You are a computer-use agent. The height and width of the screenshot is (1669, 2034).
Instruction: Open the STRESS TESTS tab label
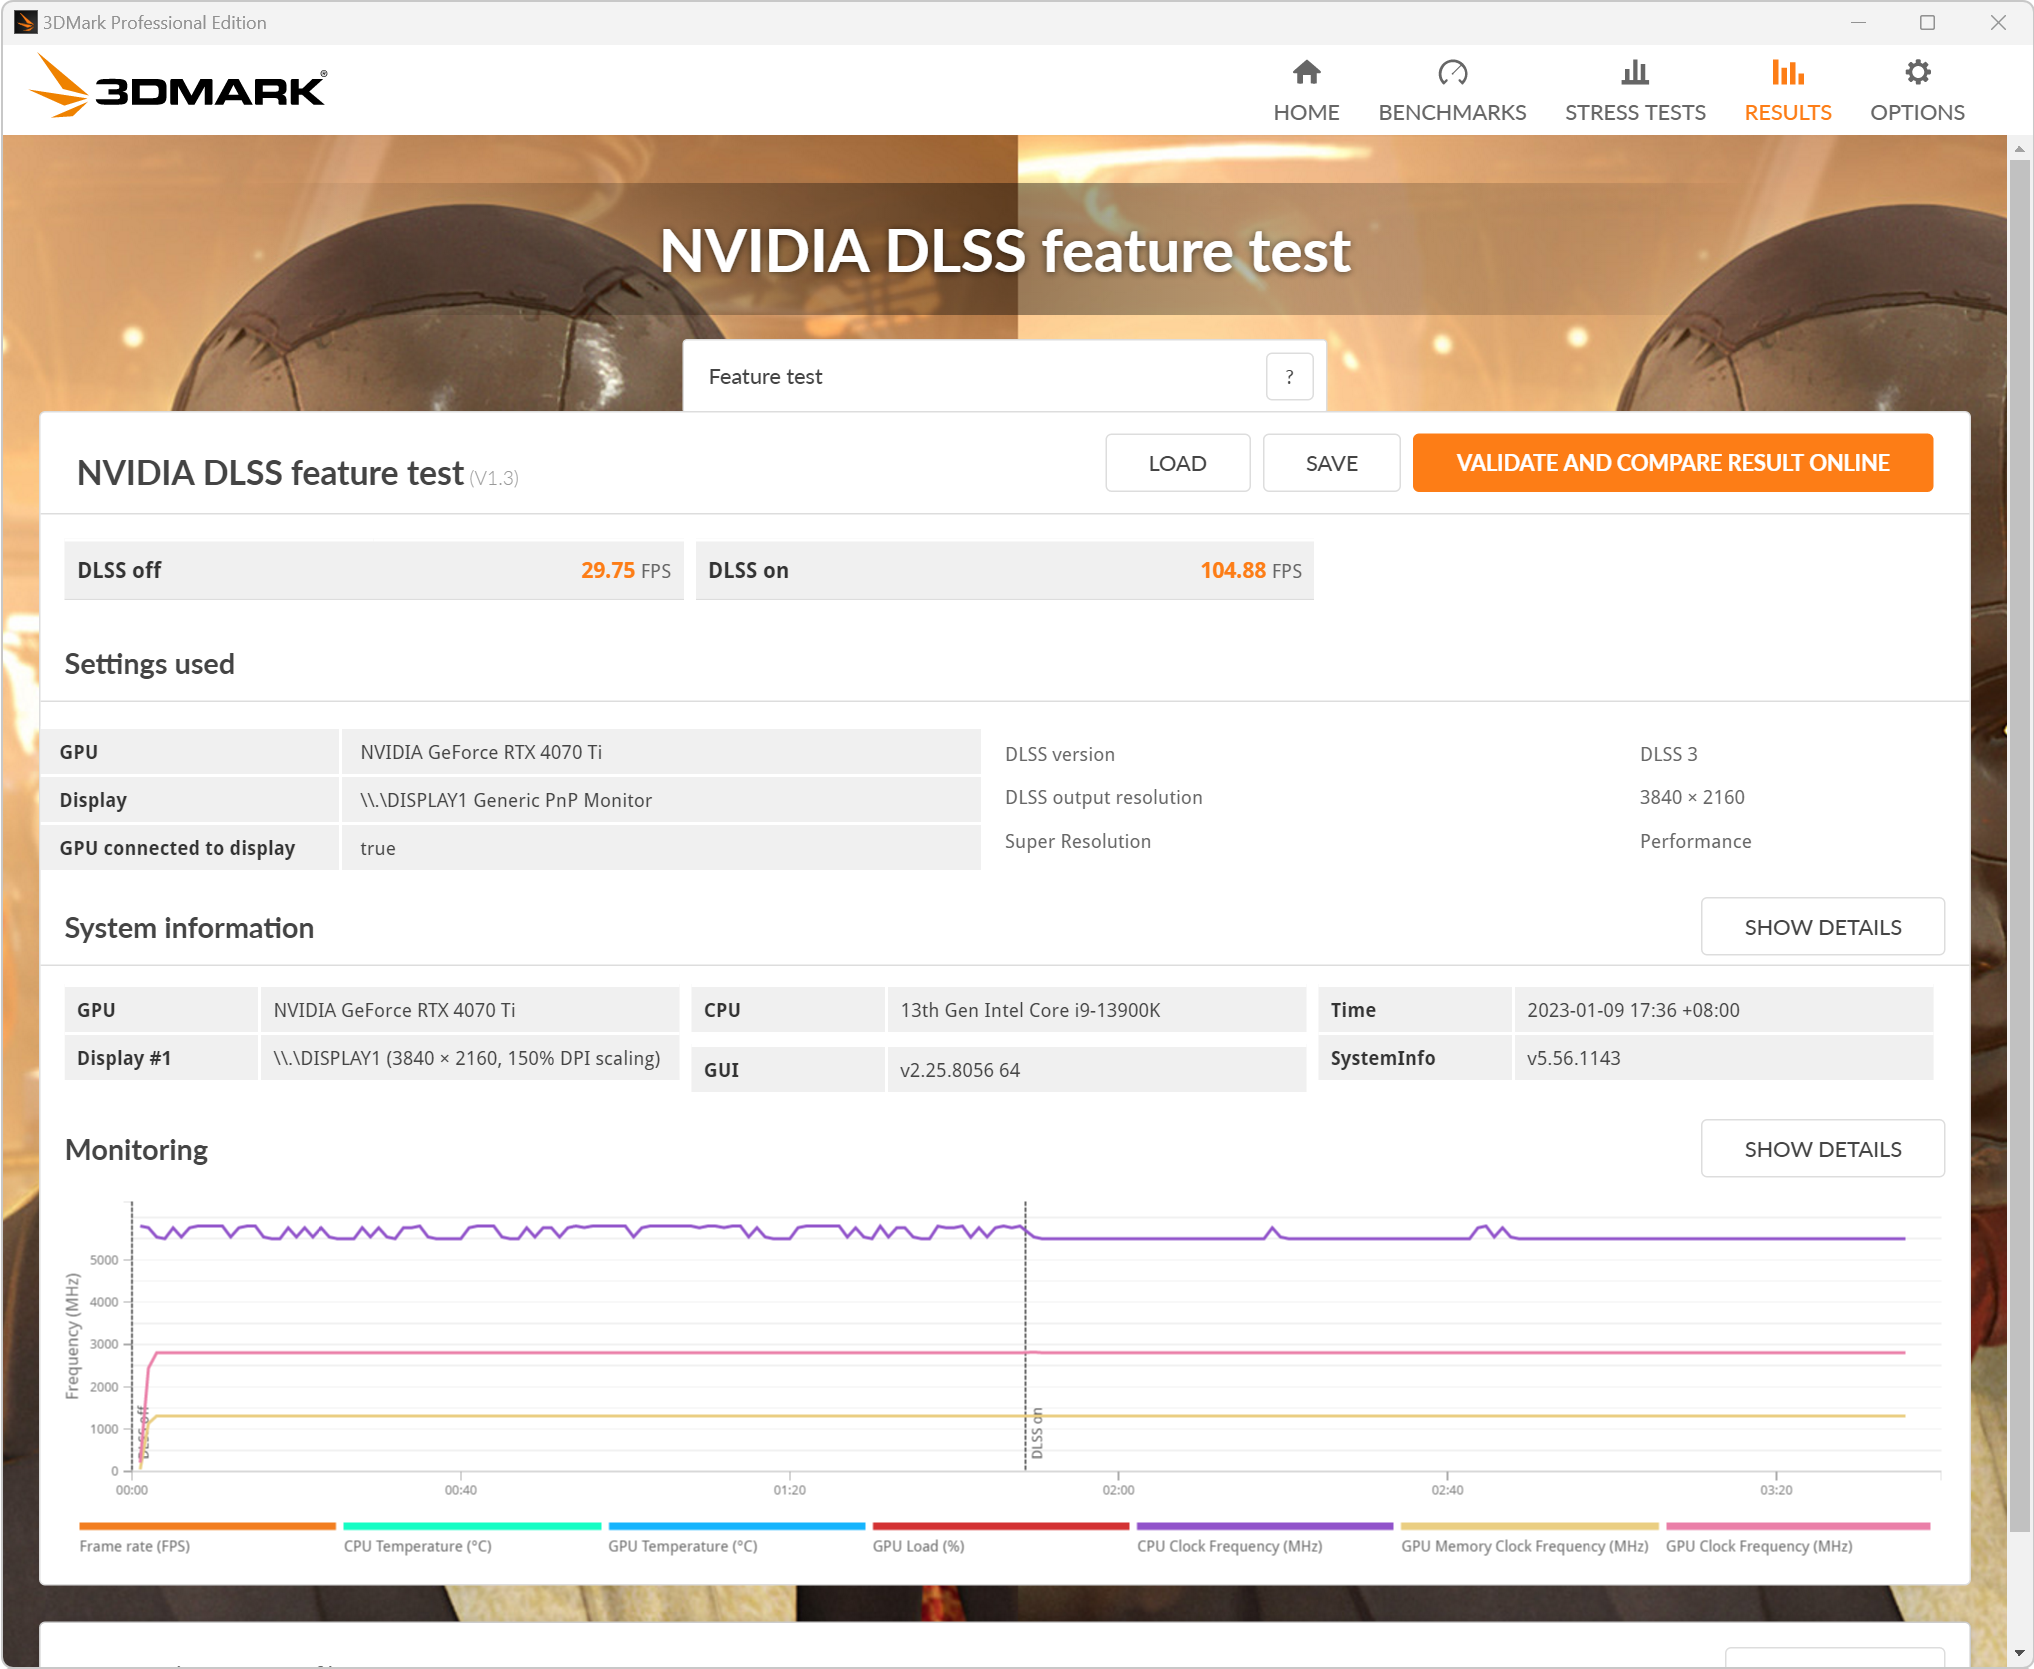click(1635, 112)
